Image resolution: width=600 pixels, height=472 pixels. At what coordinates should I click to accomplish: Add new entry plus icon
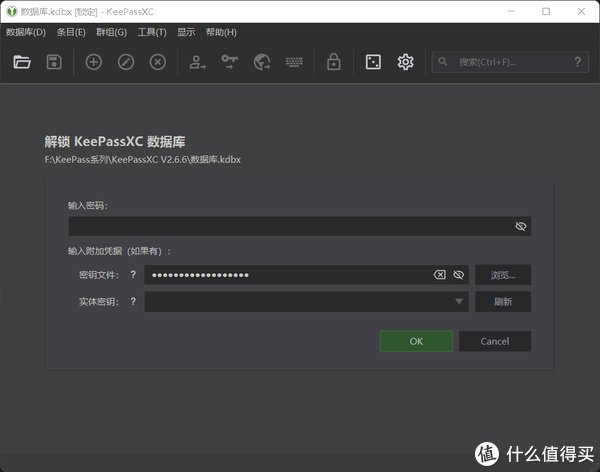click(x=94, y=62)
